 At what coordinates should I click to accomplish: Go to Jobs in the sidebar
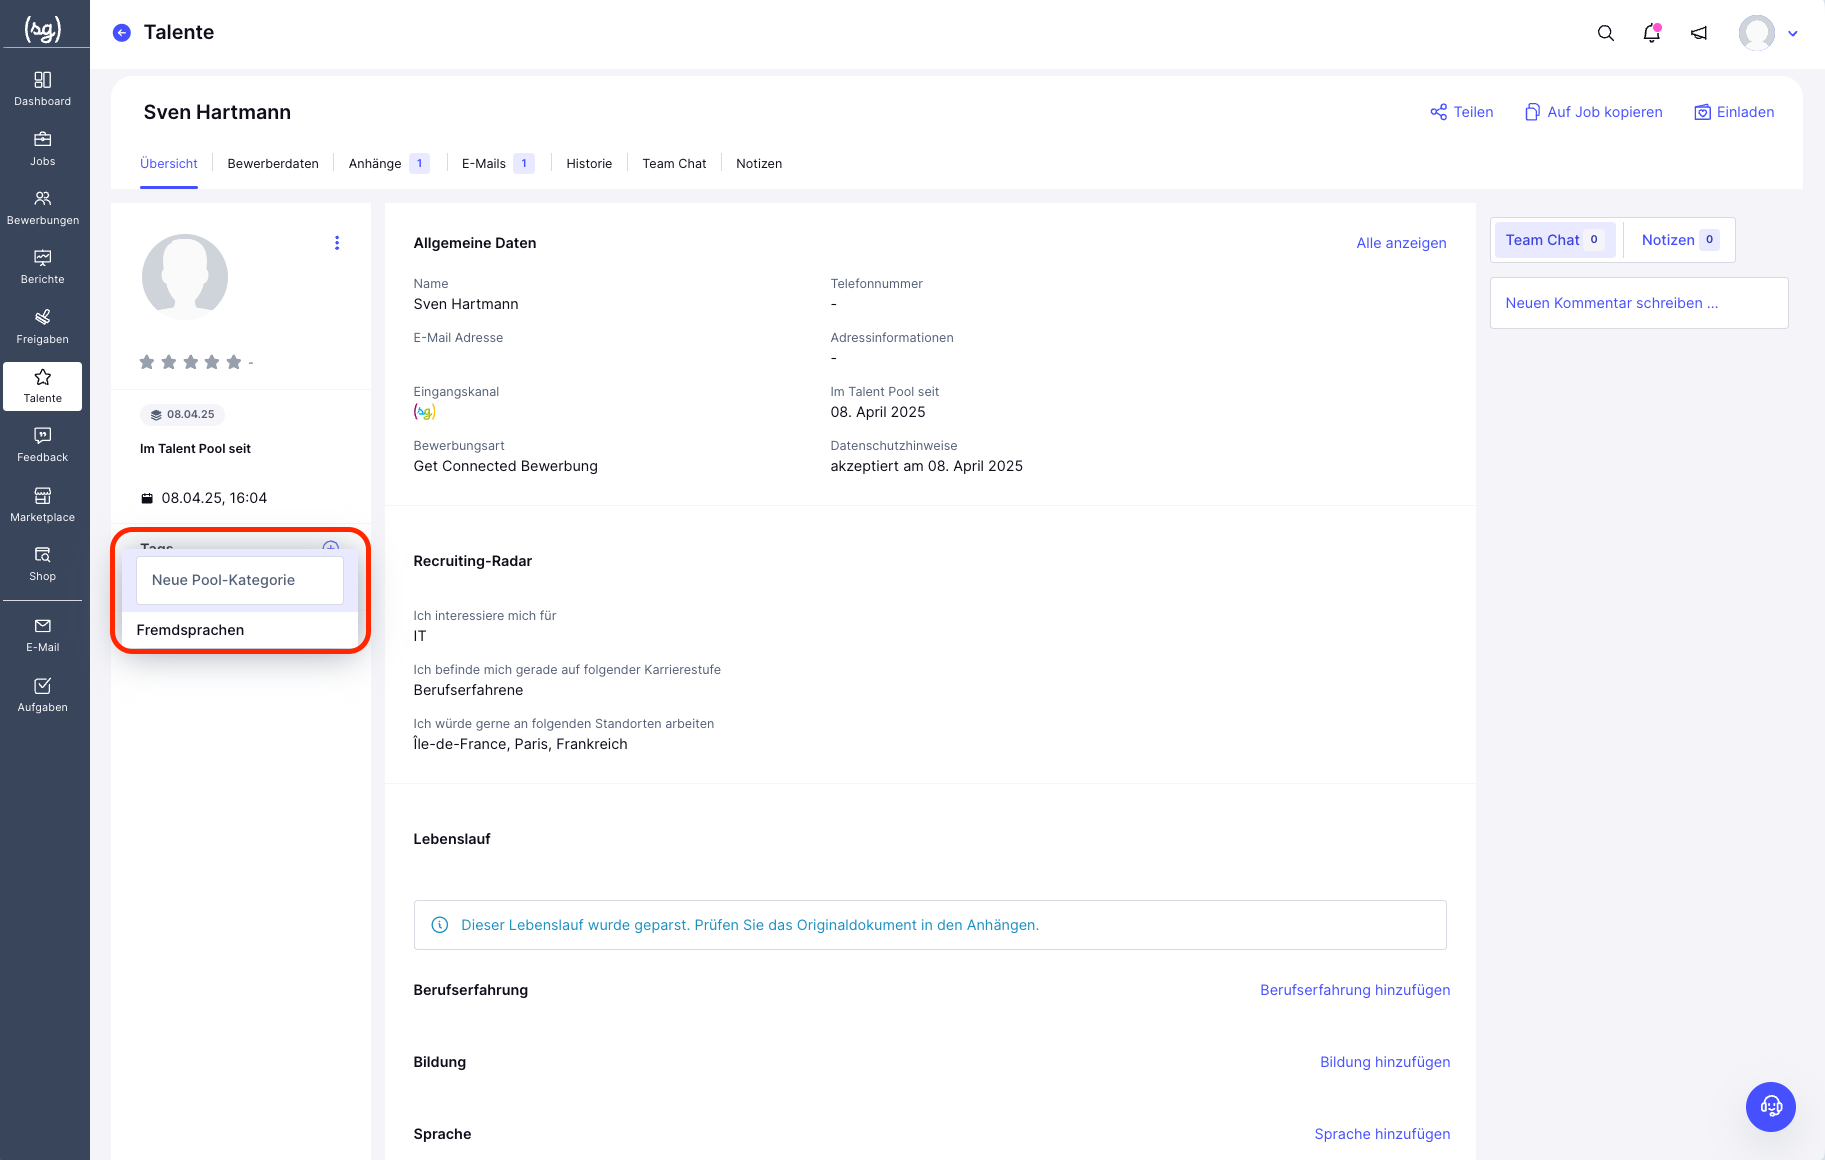click(43, 149)
